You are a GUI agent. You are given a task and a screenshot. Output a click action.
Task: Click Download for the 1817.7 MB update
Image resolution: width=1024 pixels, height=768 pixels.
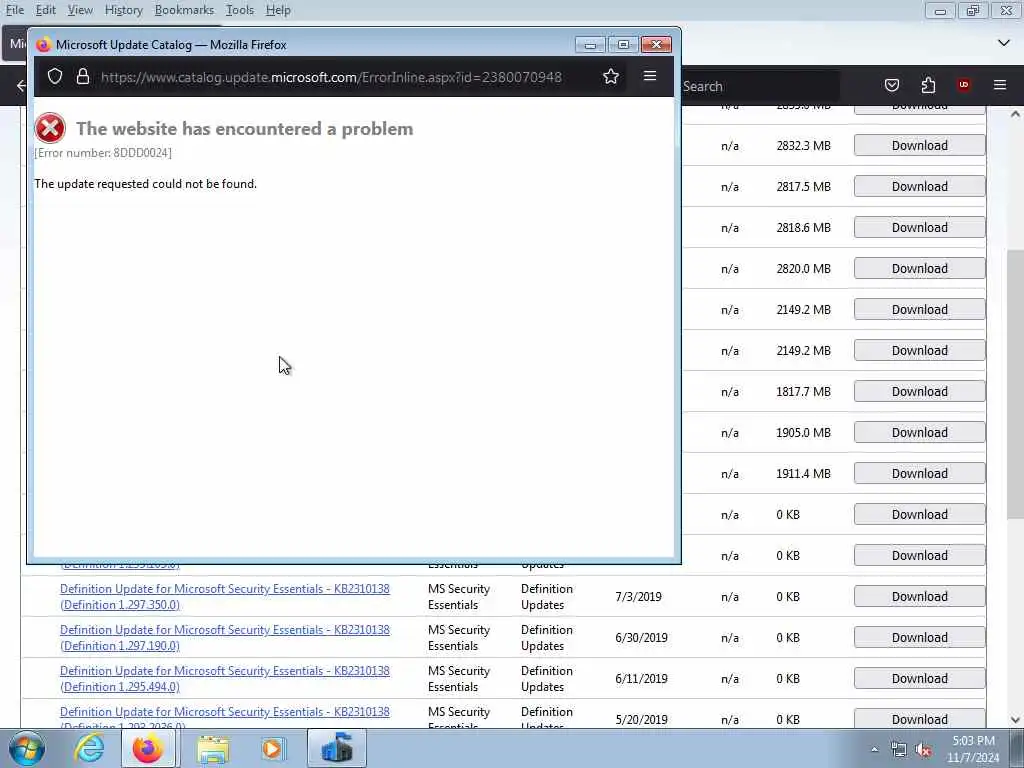click(x=920, y=392)
